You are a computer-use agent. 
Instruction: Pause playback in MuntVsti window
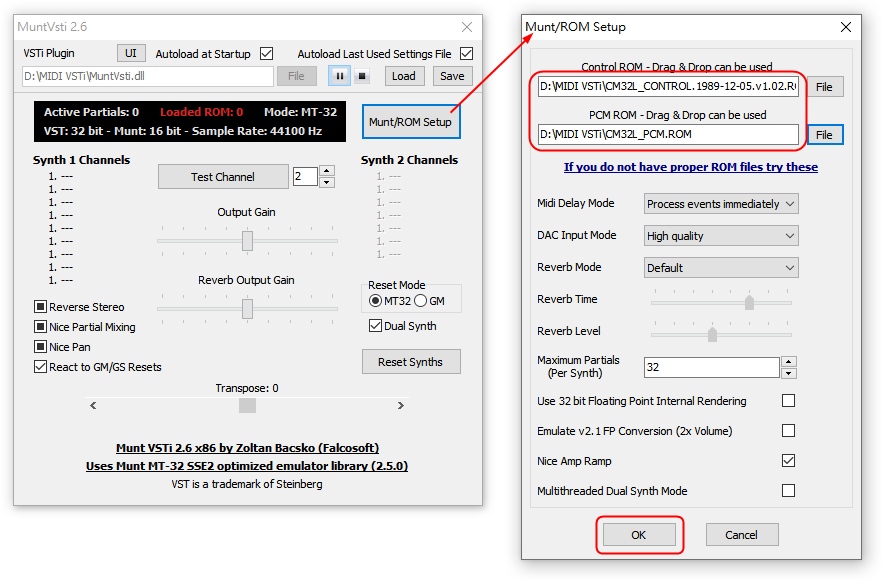(339, 76)
